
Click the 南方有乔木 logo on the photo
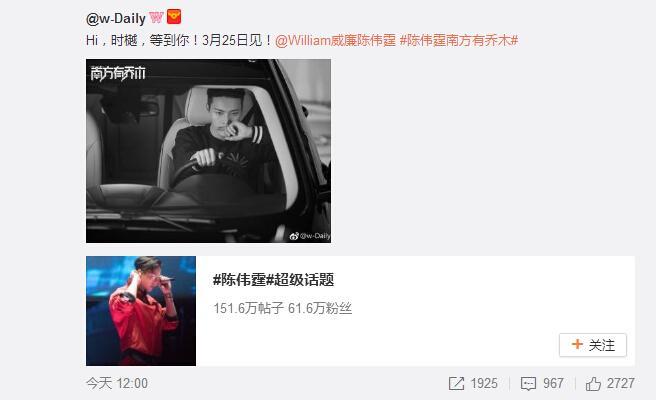tap(118, 74)
